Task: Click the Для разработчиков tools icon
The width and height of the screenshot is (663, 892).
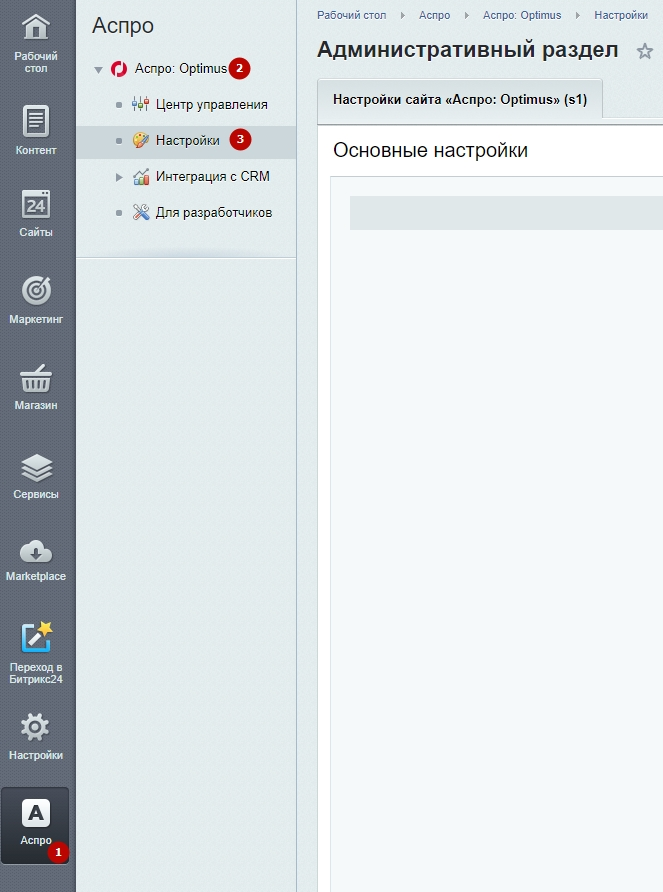Action: coord(141,212)
